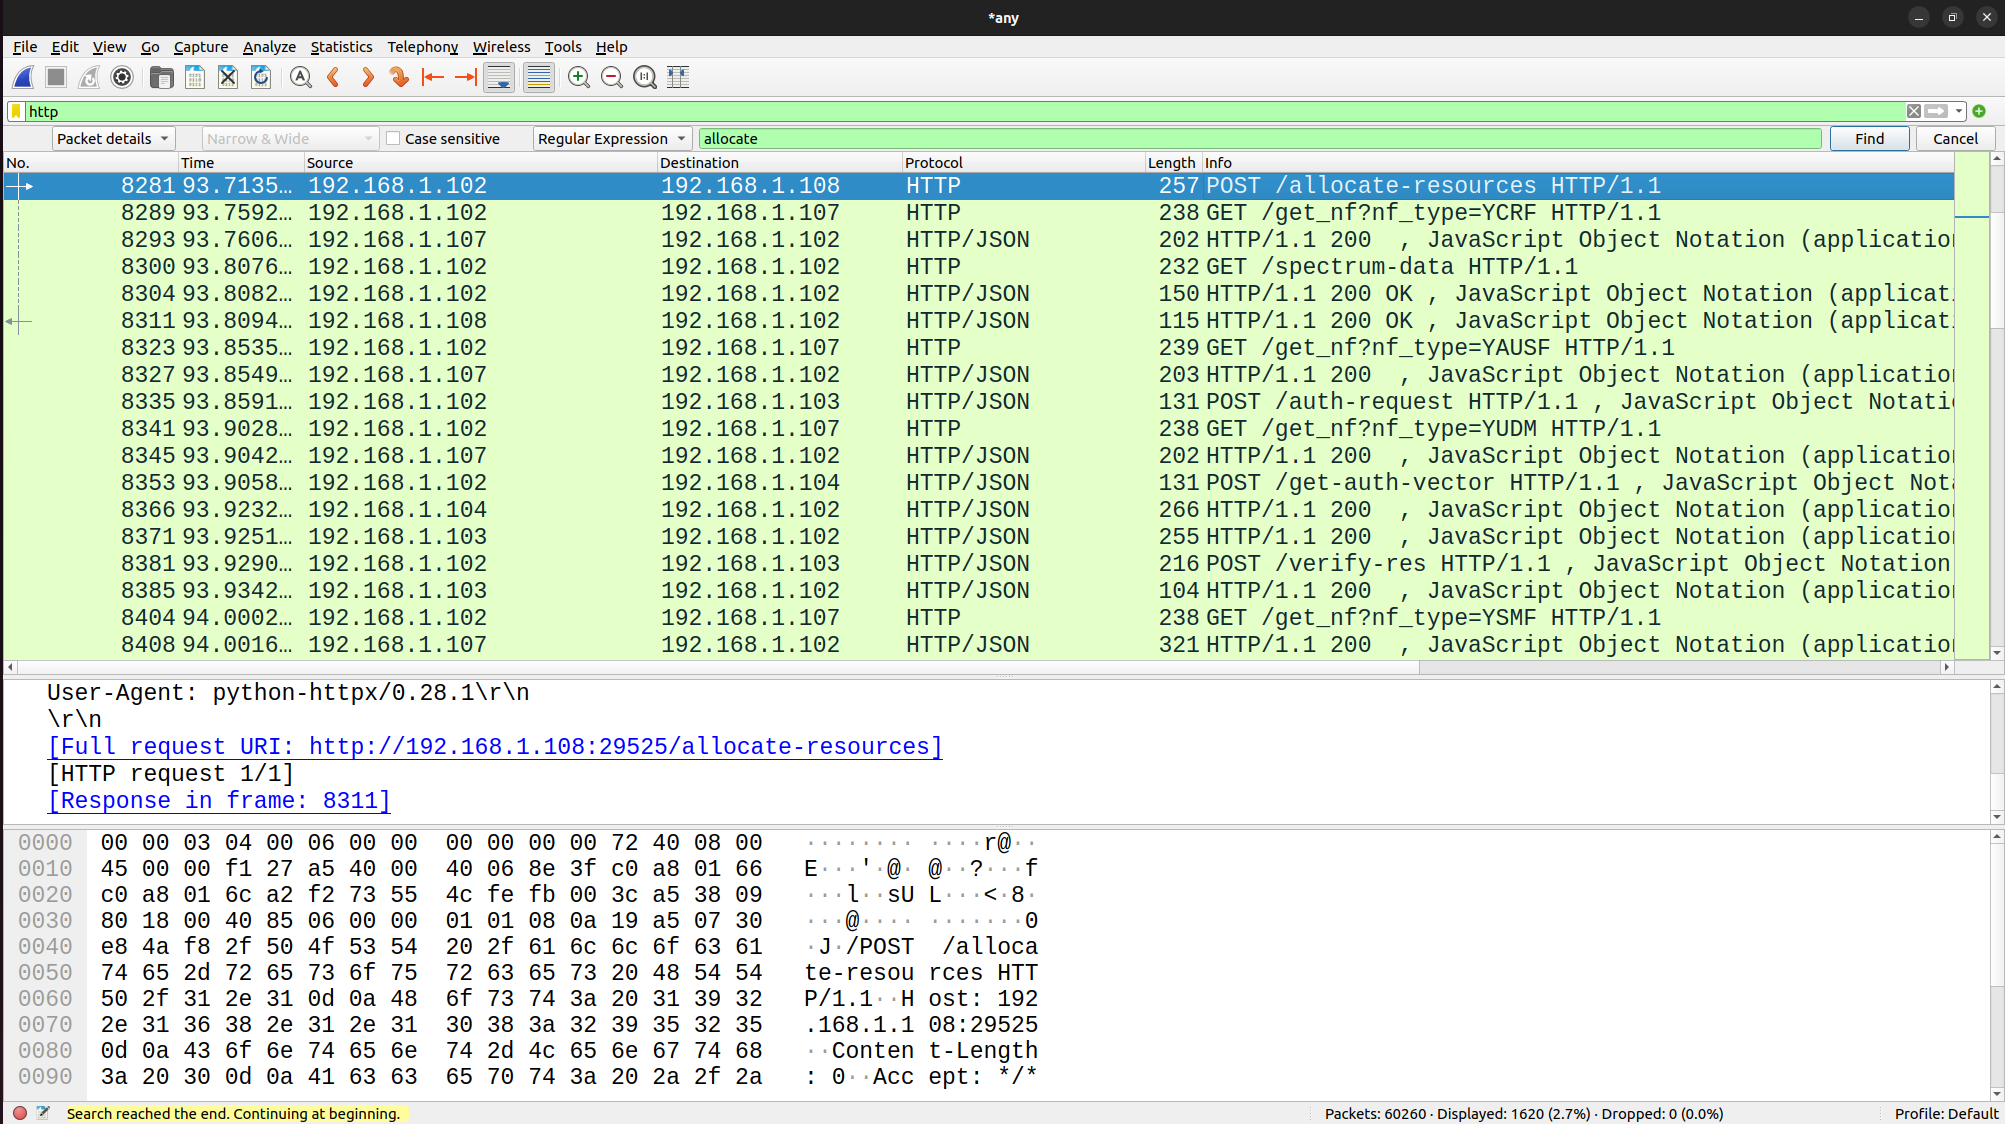
Task: Edit capture file properties status icon
Action: coord(43,1113)
